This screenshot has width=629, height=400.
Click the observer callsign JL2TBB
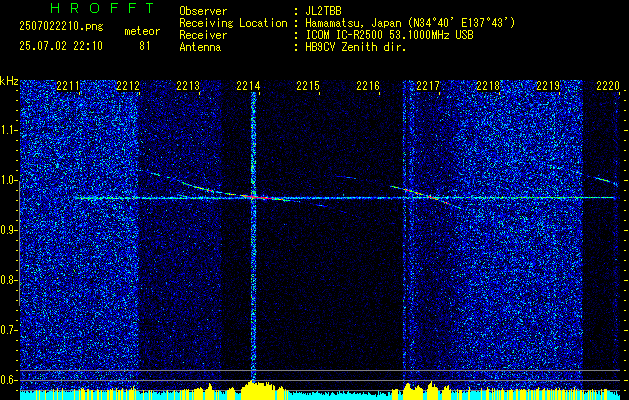pyautogui.click(x=323, y=11)
